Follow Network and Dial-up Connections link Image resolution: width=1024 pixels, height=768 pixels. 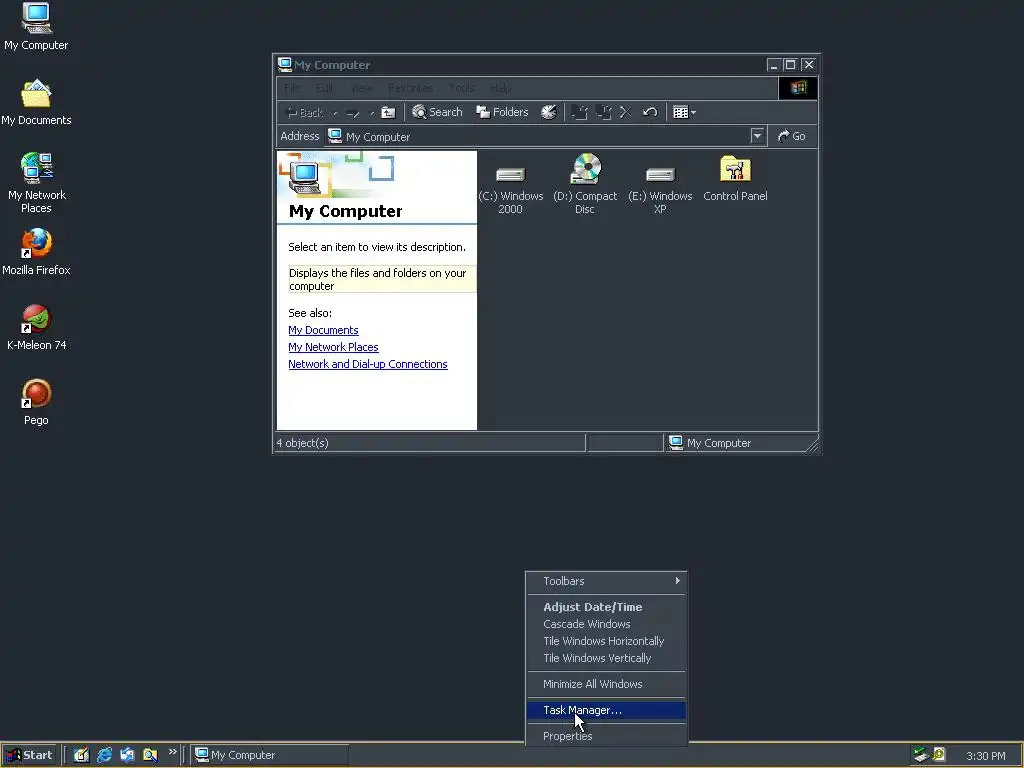click(368, 364)
